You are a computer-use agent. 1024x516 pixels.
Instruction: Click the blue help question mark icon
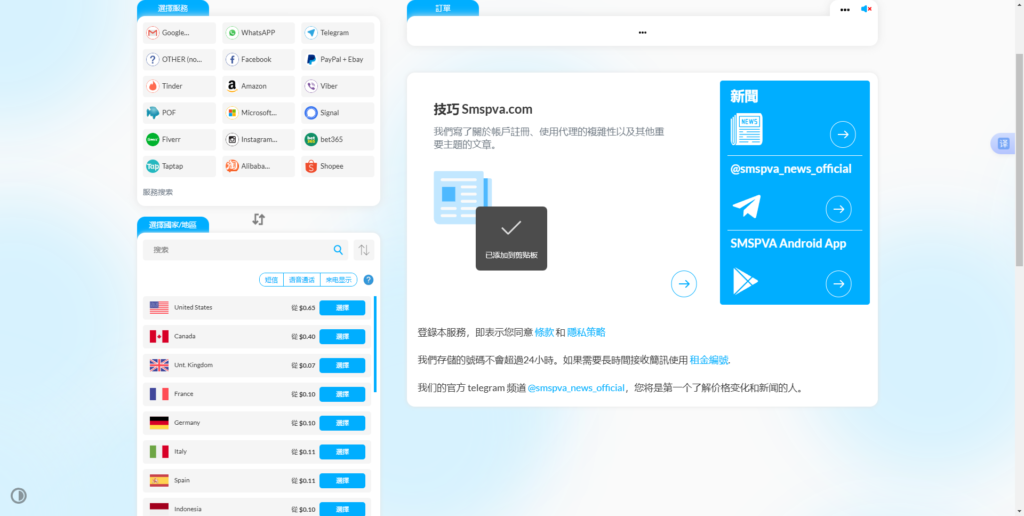368,280
